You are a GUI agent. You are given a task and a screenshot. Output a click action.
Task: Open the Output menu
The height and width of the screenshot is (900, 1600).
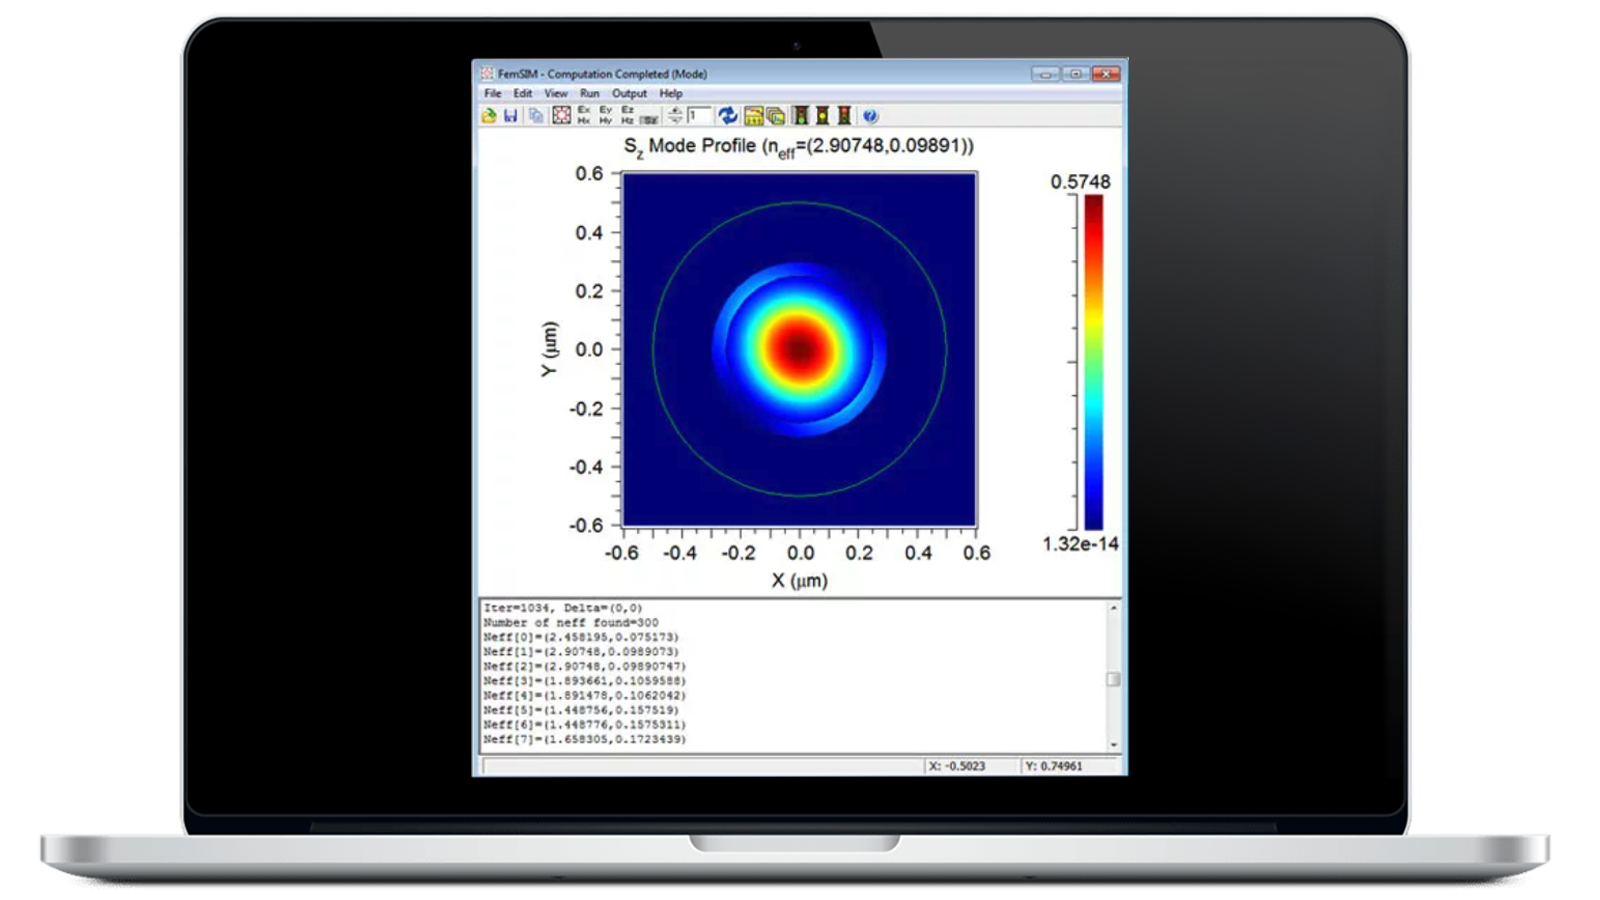(629, 92)
